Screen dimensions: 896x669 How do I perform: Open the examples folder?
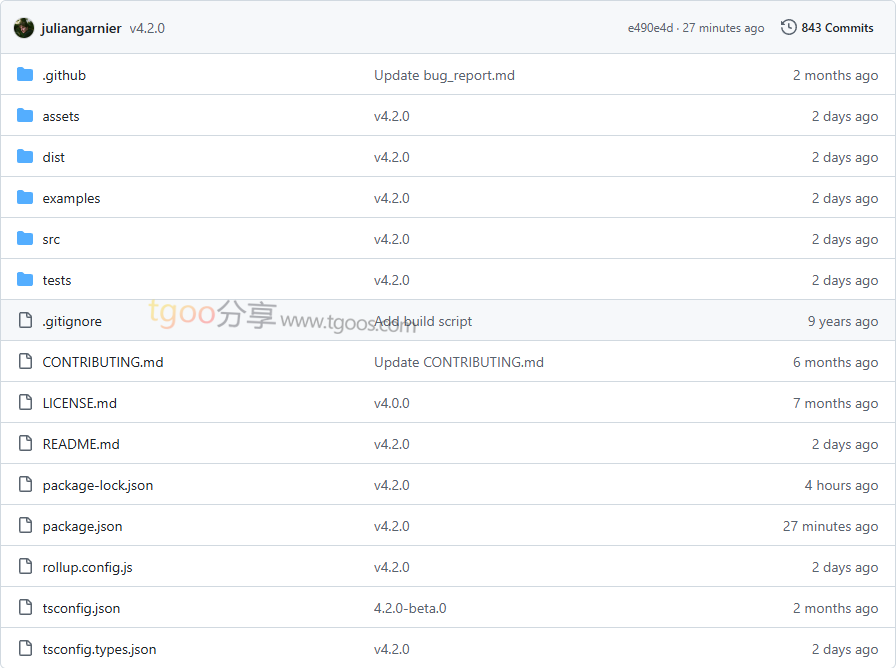click(71, 198)
